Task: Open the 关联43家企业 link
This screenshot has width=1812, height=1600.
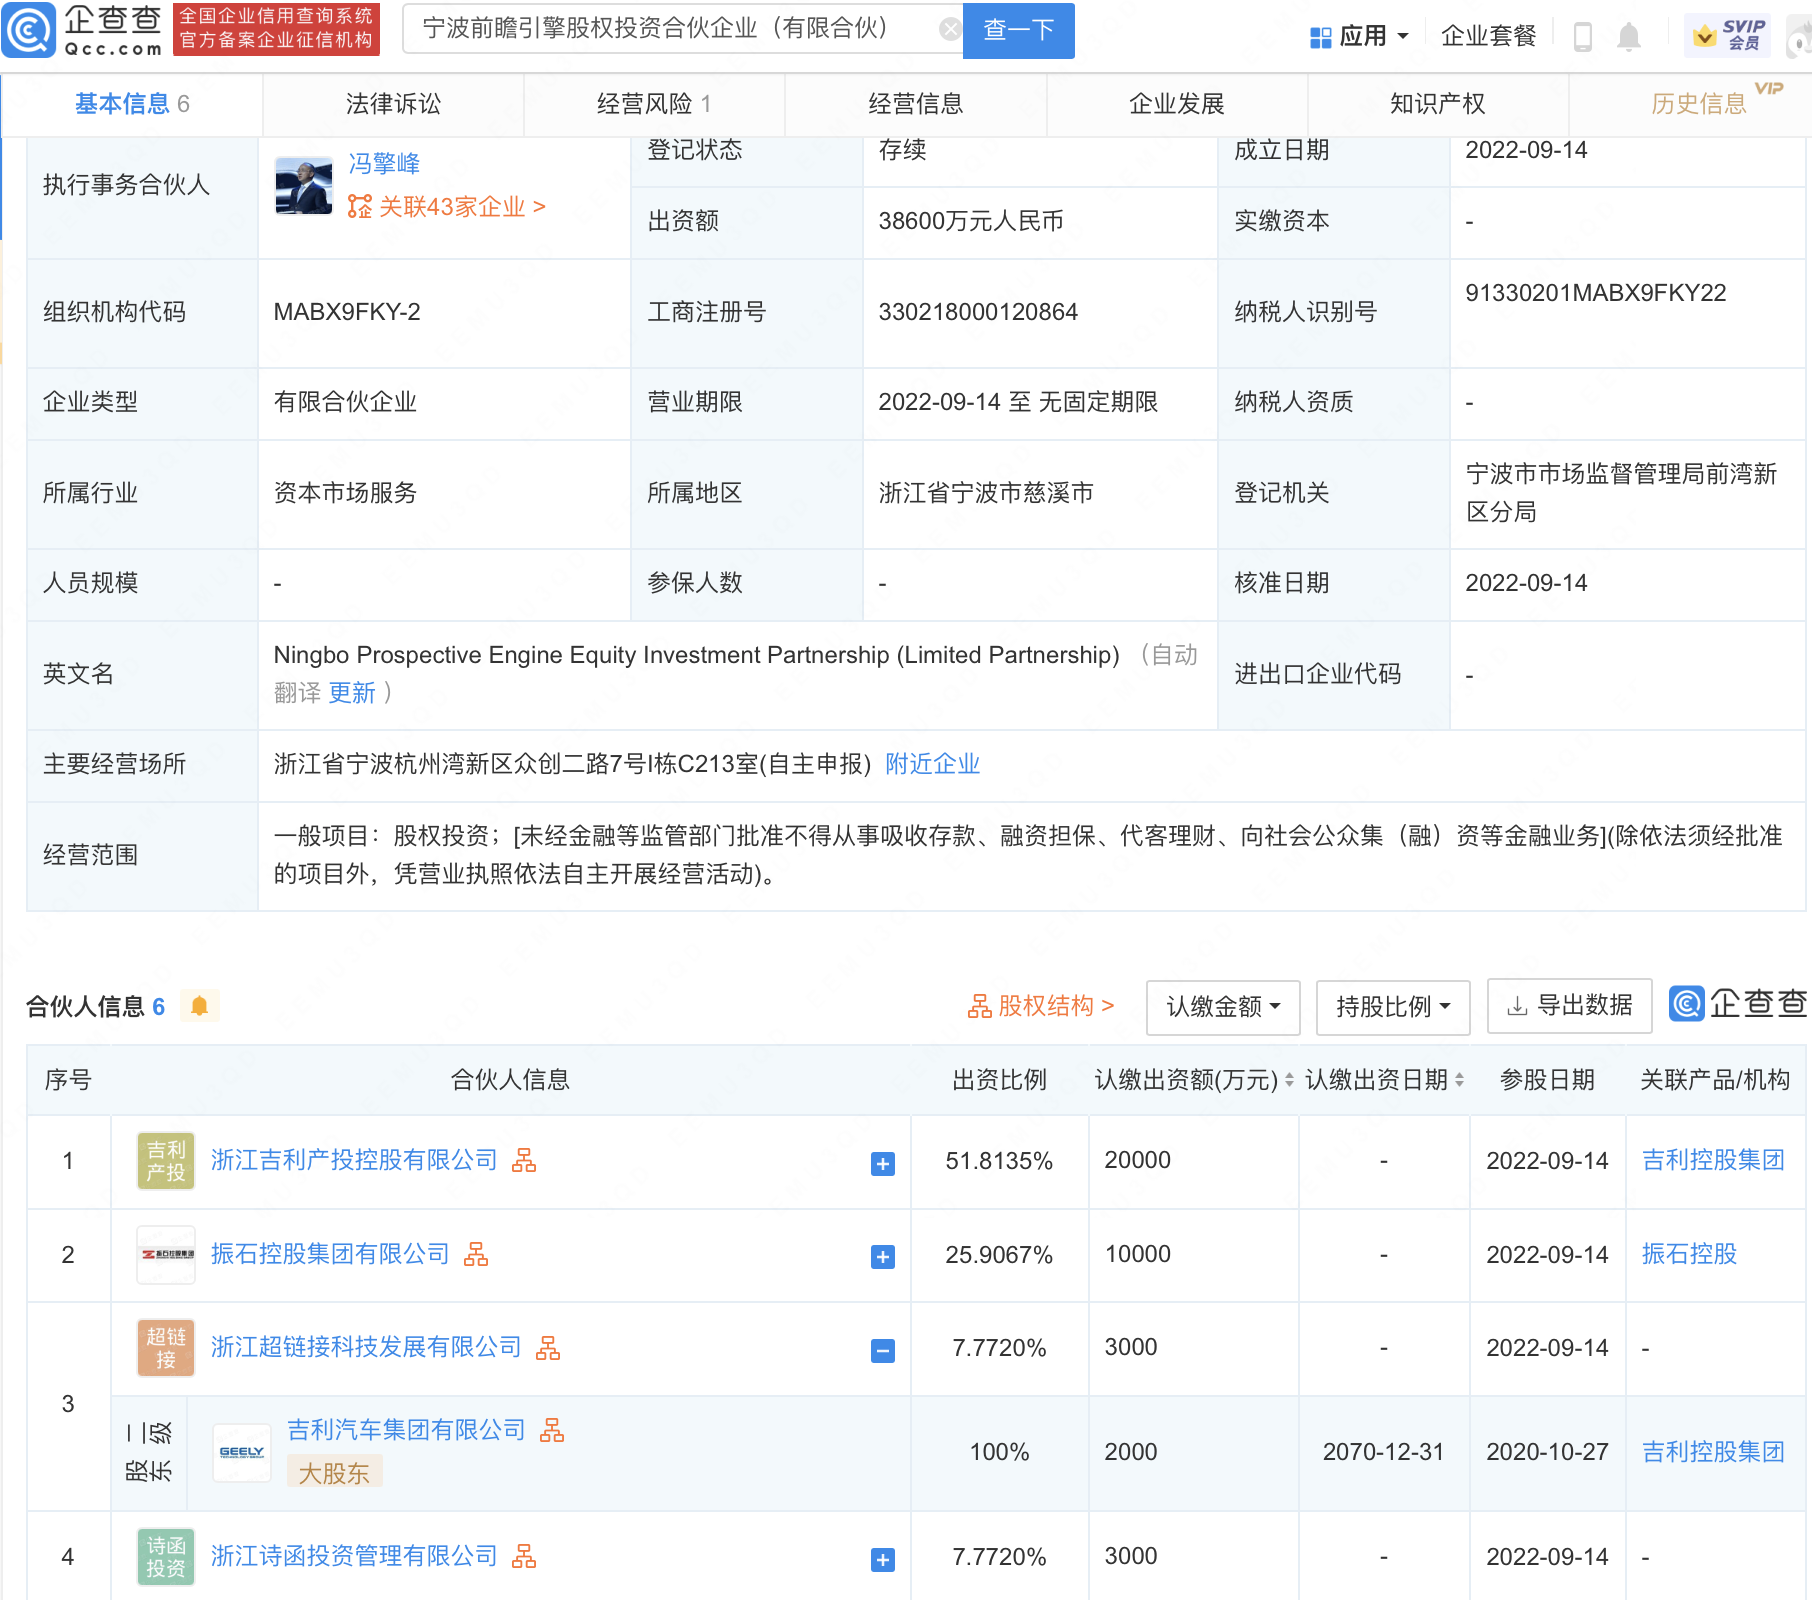Action: (462, 207)
